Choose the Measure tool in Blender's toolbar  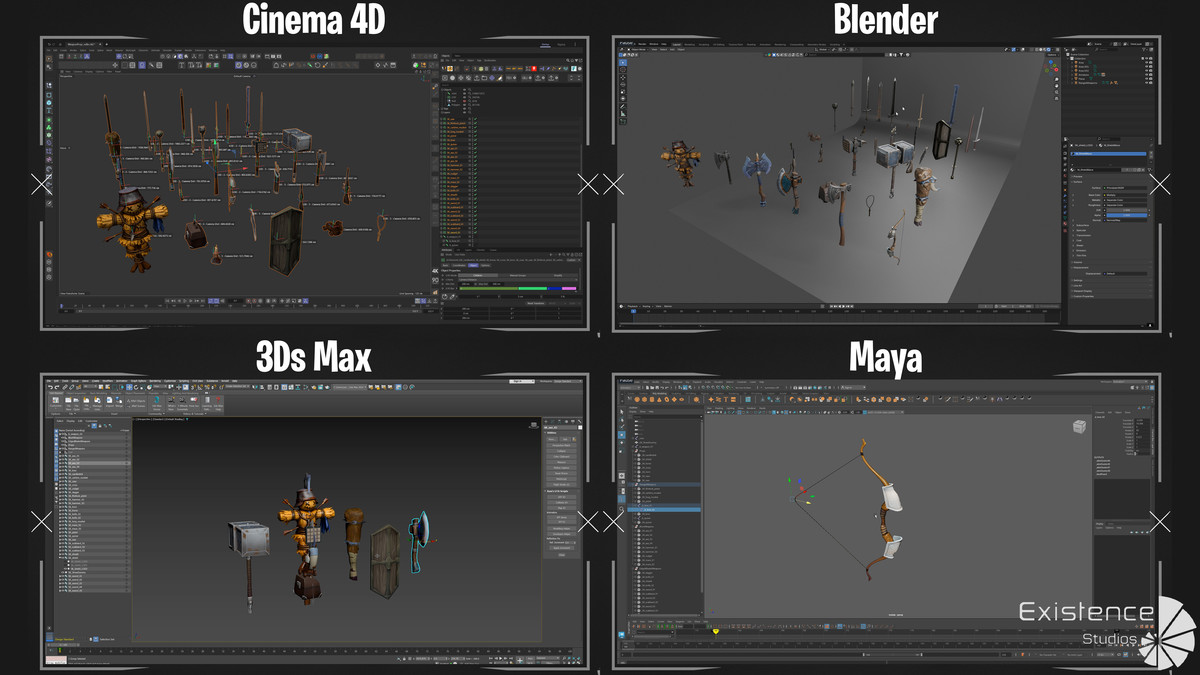coord(623,113)
